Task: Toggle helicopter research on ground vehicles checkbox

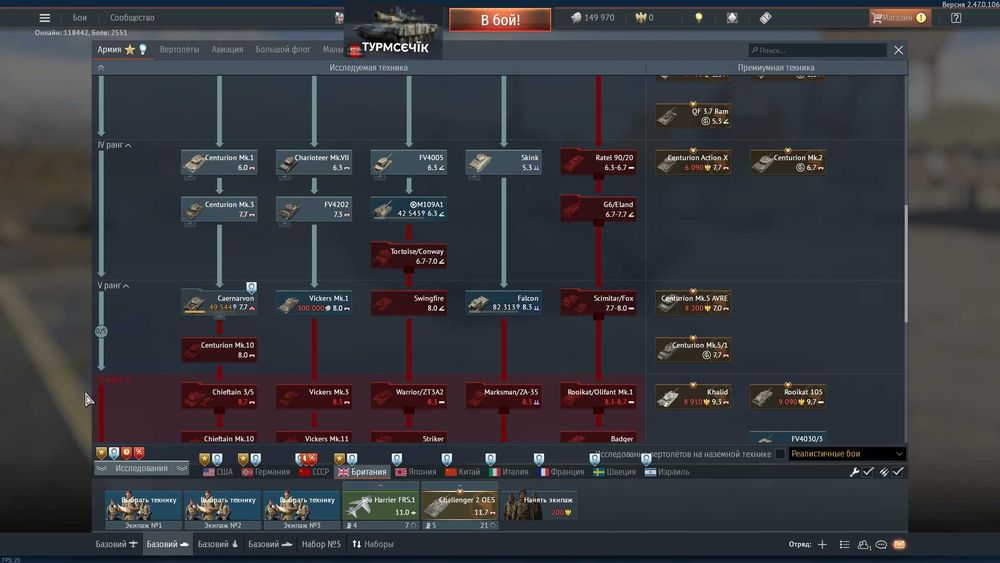Action: (780, 454)
